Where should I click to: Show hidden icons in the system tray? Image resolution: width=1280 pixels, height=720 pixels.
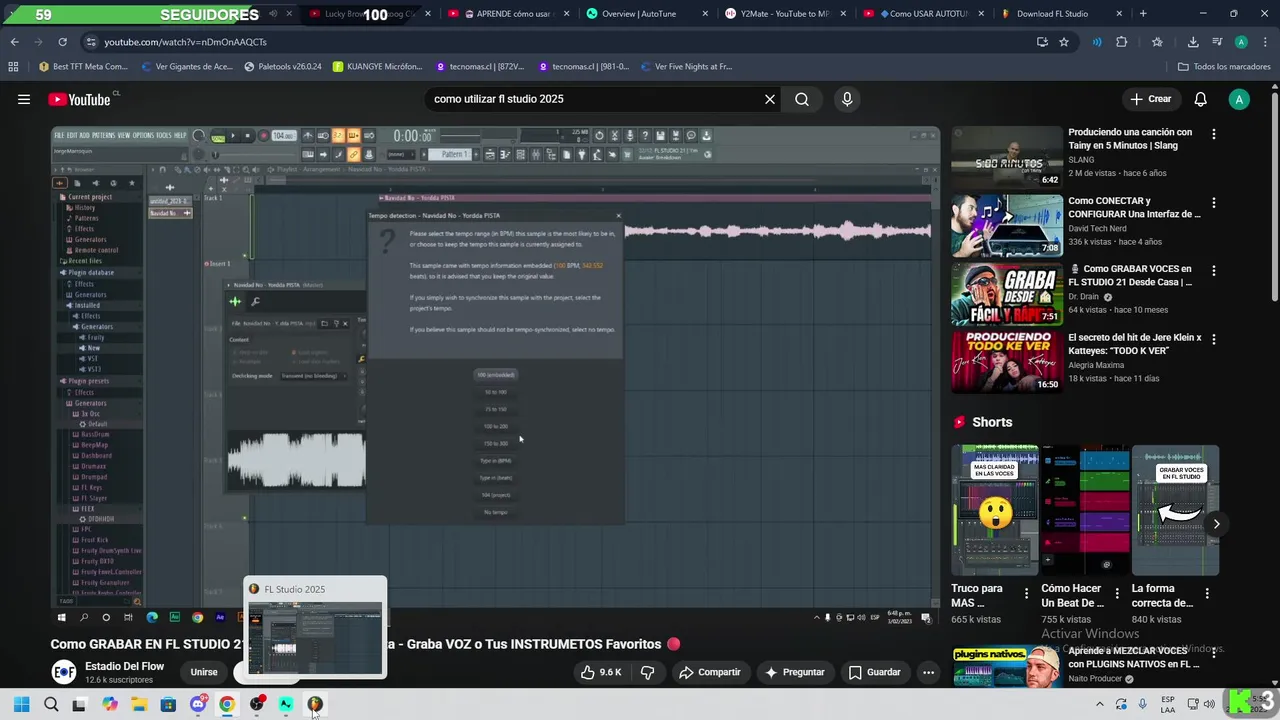[x=1100, y=704]
